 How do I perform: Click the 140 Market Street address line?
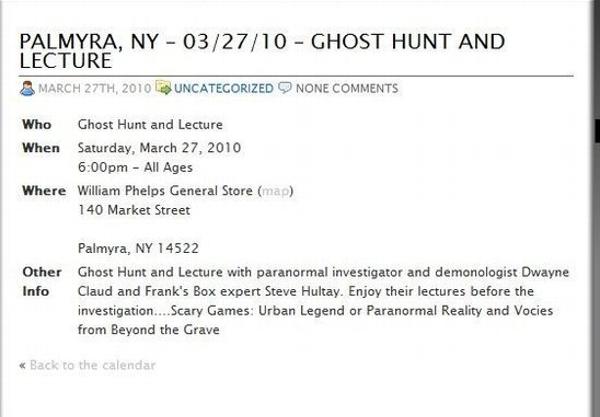pyautogui.click(x=134, y=210)
